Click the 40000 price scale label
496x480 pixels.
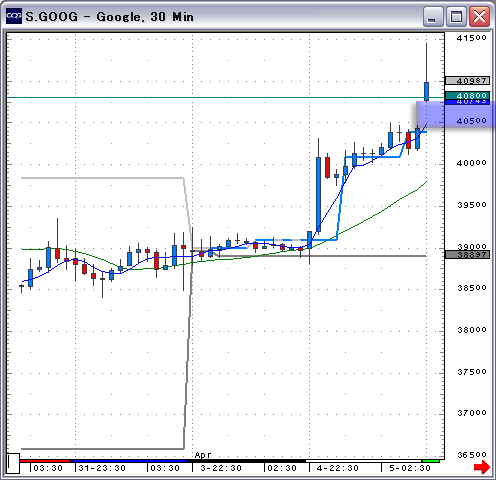[471, 163]
